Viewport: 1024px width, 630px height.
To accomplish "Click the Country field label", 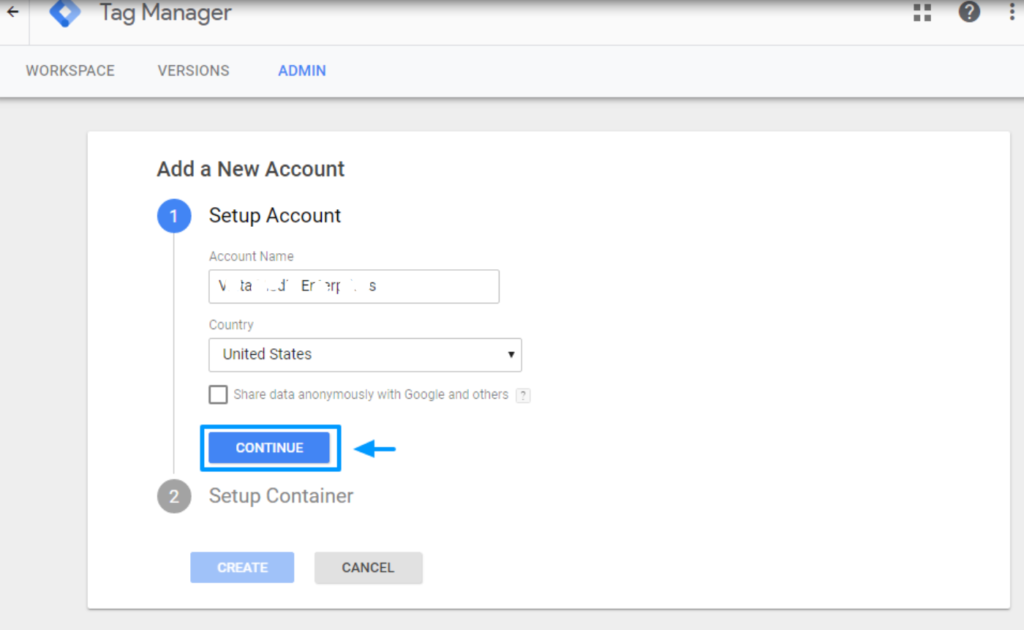I will [231, 324].
